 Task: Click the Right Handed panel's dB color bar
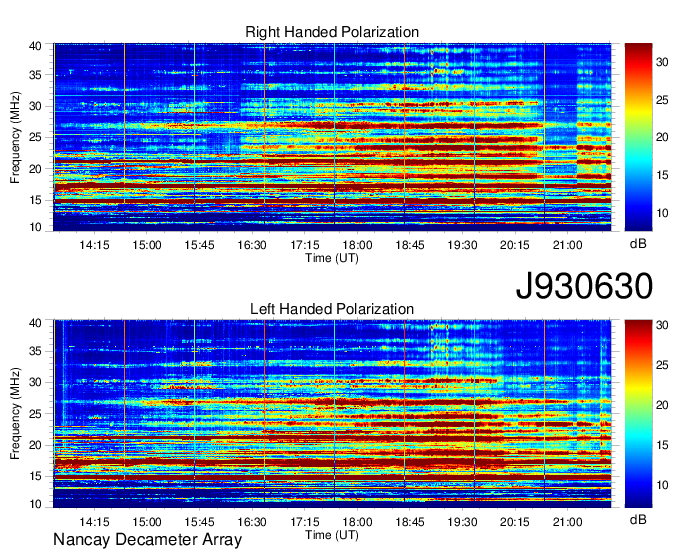[x=638, y=137]
